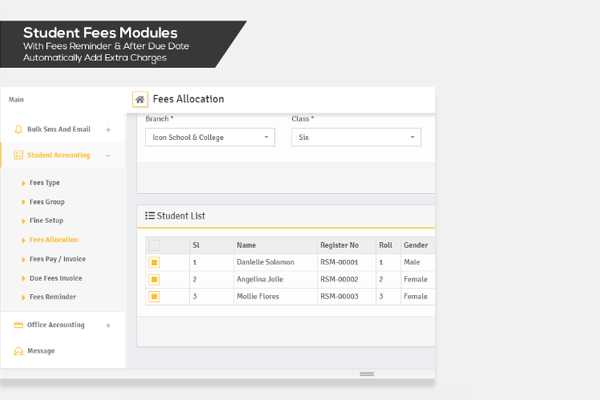This screenshot has width=600, height=400.
Task: Open the Class dropdown showing Six
Action: tap(355, 137)
